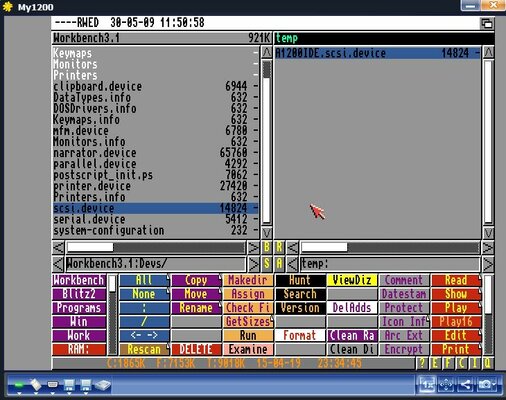The height and width of the screenshot is (400, 506).
Task: Click the temp: path field
Action: pos(390,264)
